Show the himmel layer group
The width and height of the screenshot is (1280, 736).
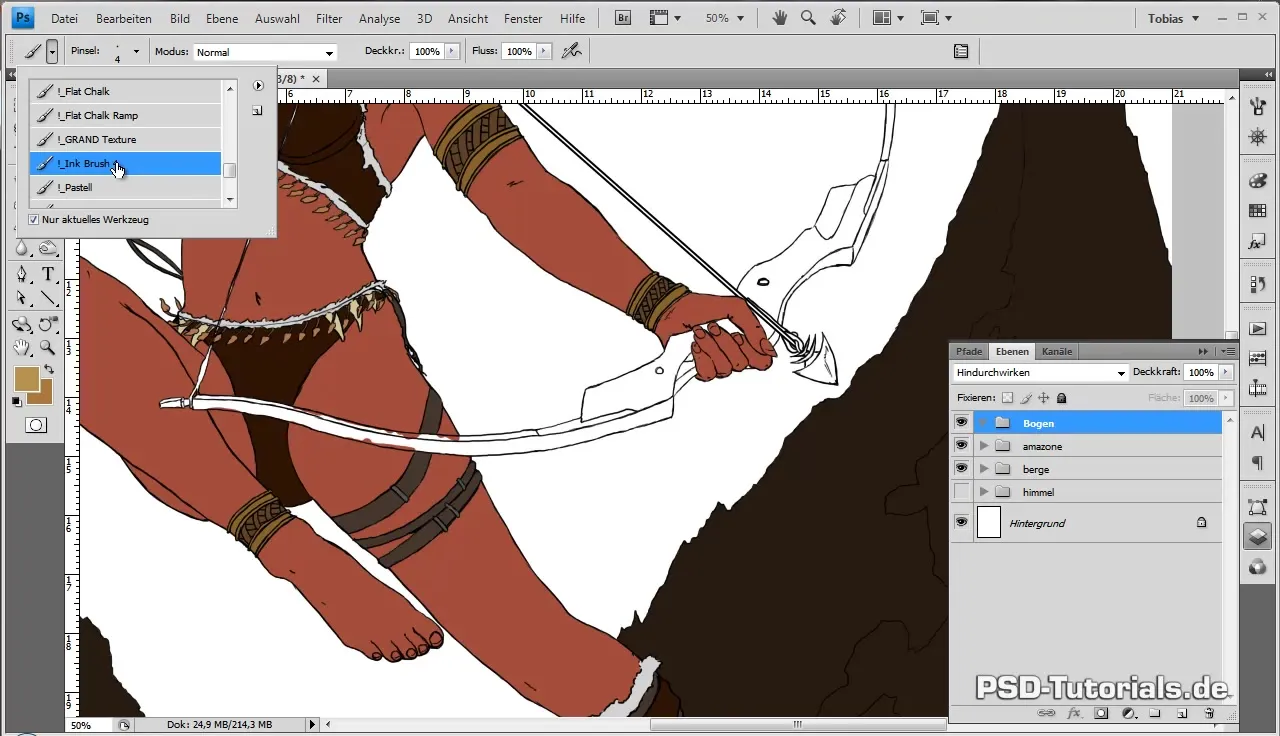961,492
